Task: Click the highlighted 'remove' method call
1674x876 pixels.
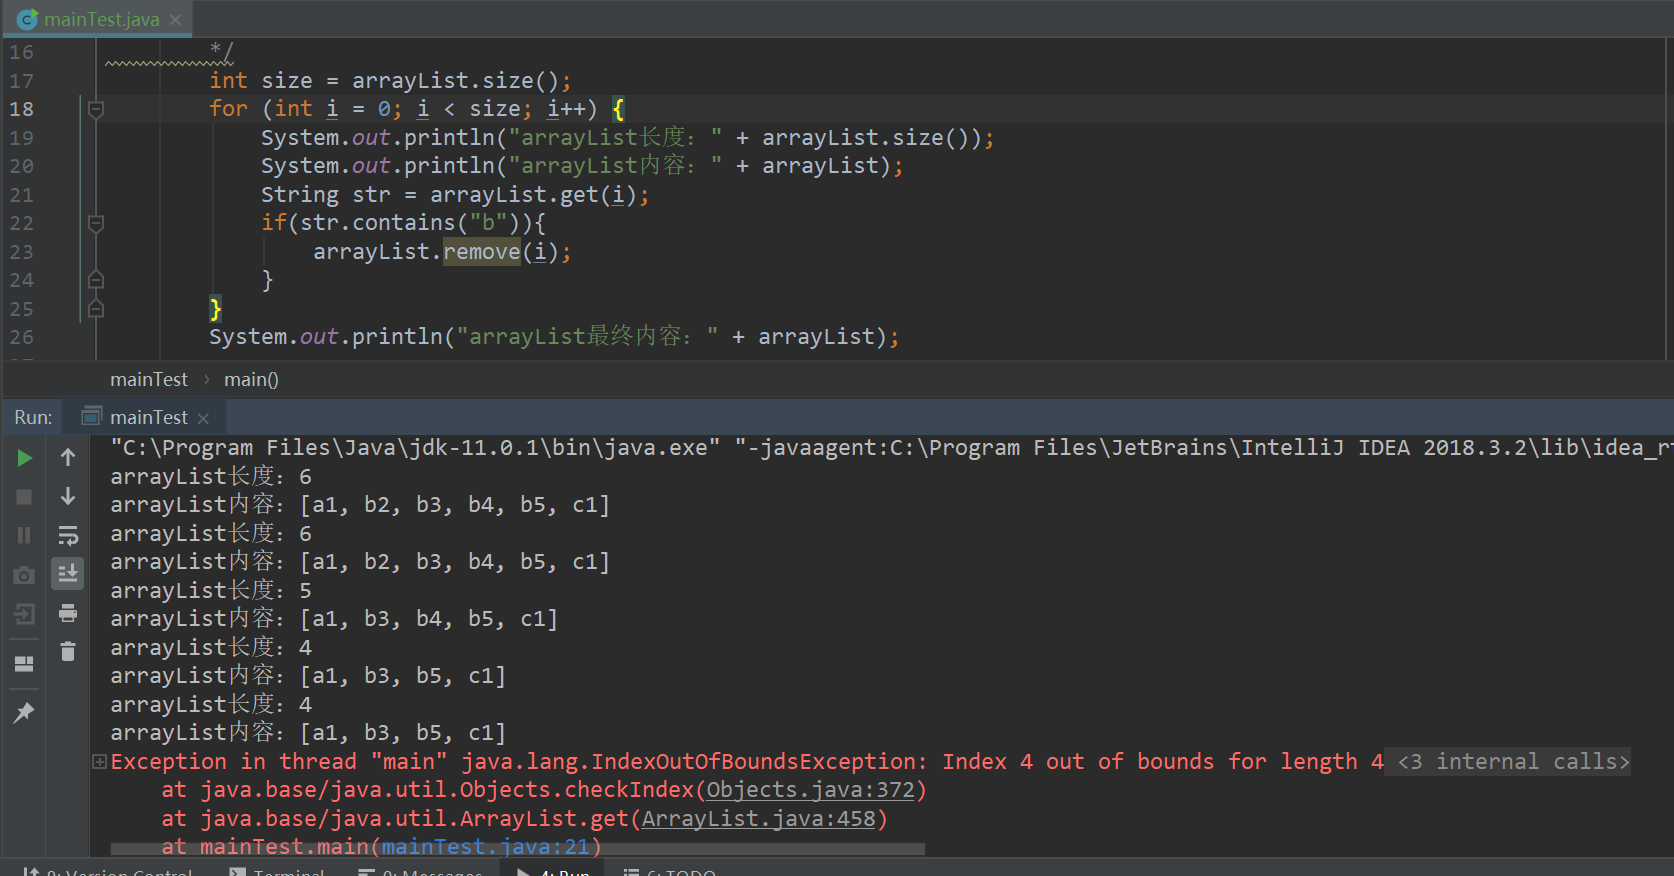Action: tap(482, 252)
